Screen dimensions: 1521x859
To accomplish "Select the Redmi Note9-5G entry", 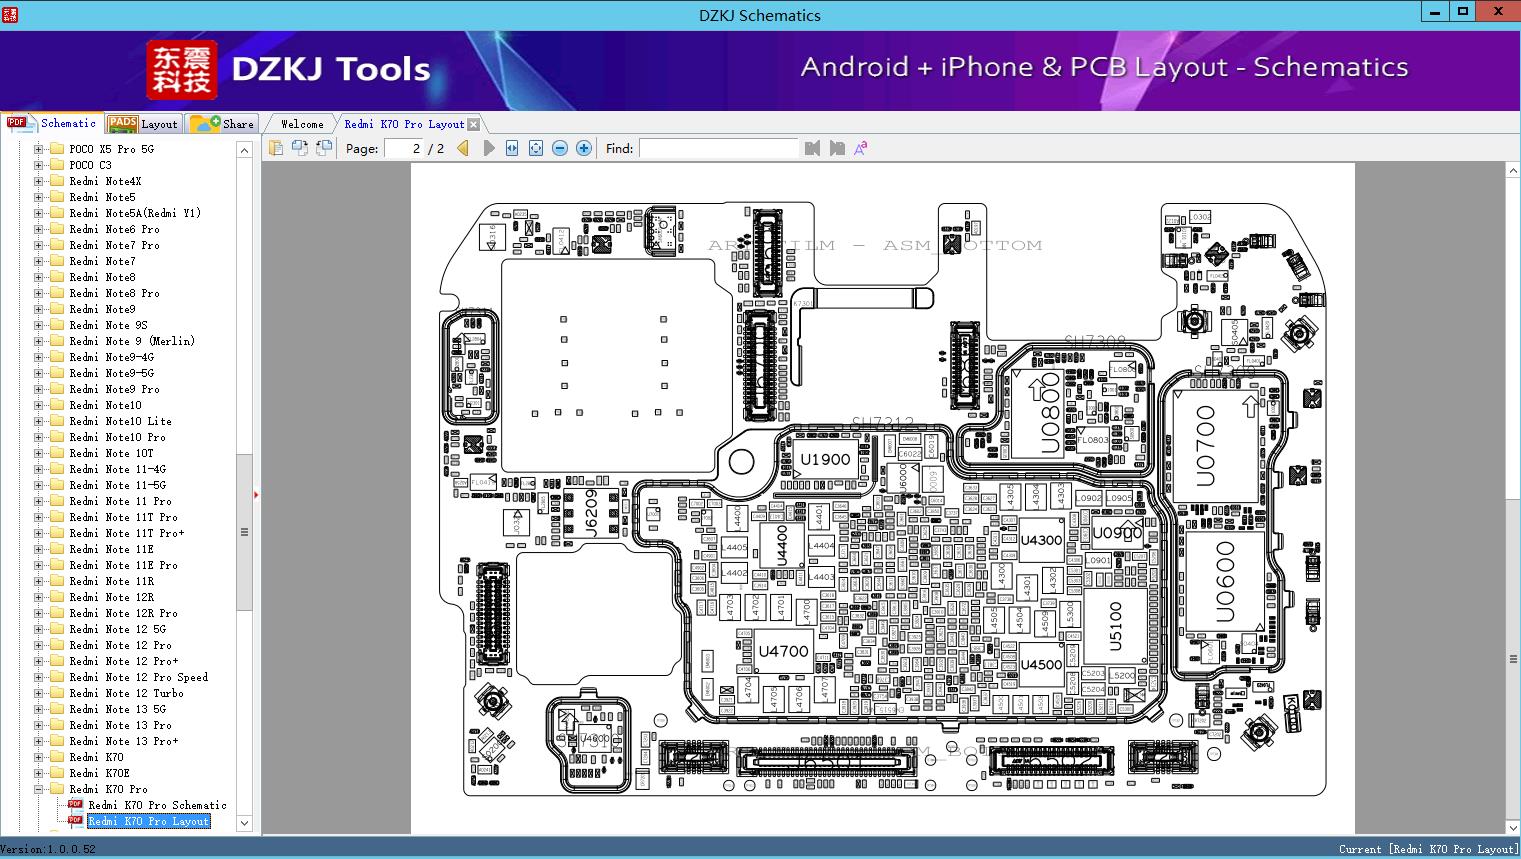I will [x=111, y=373].
